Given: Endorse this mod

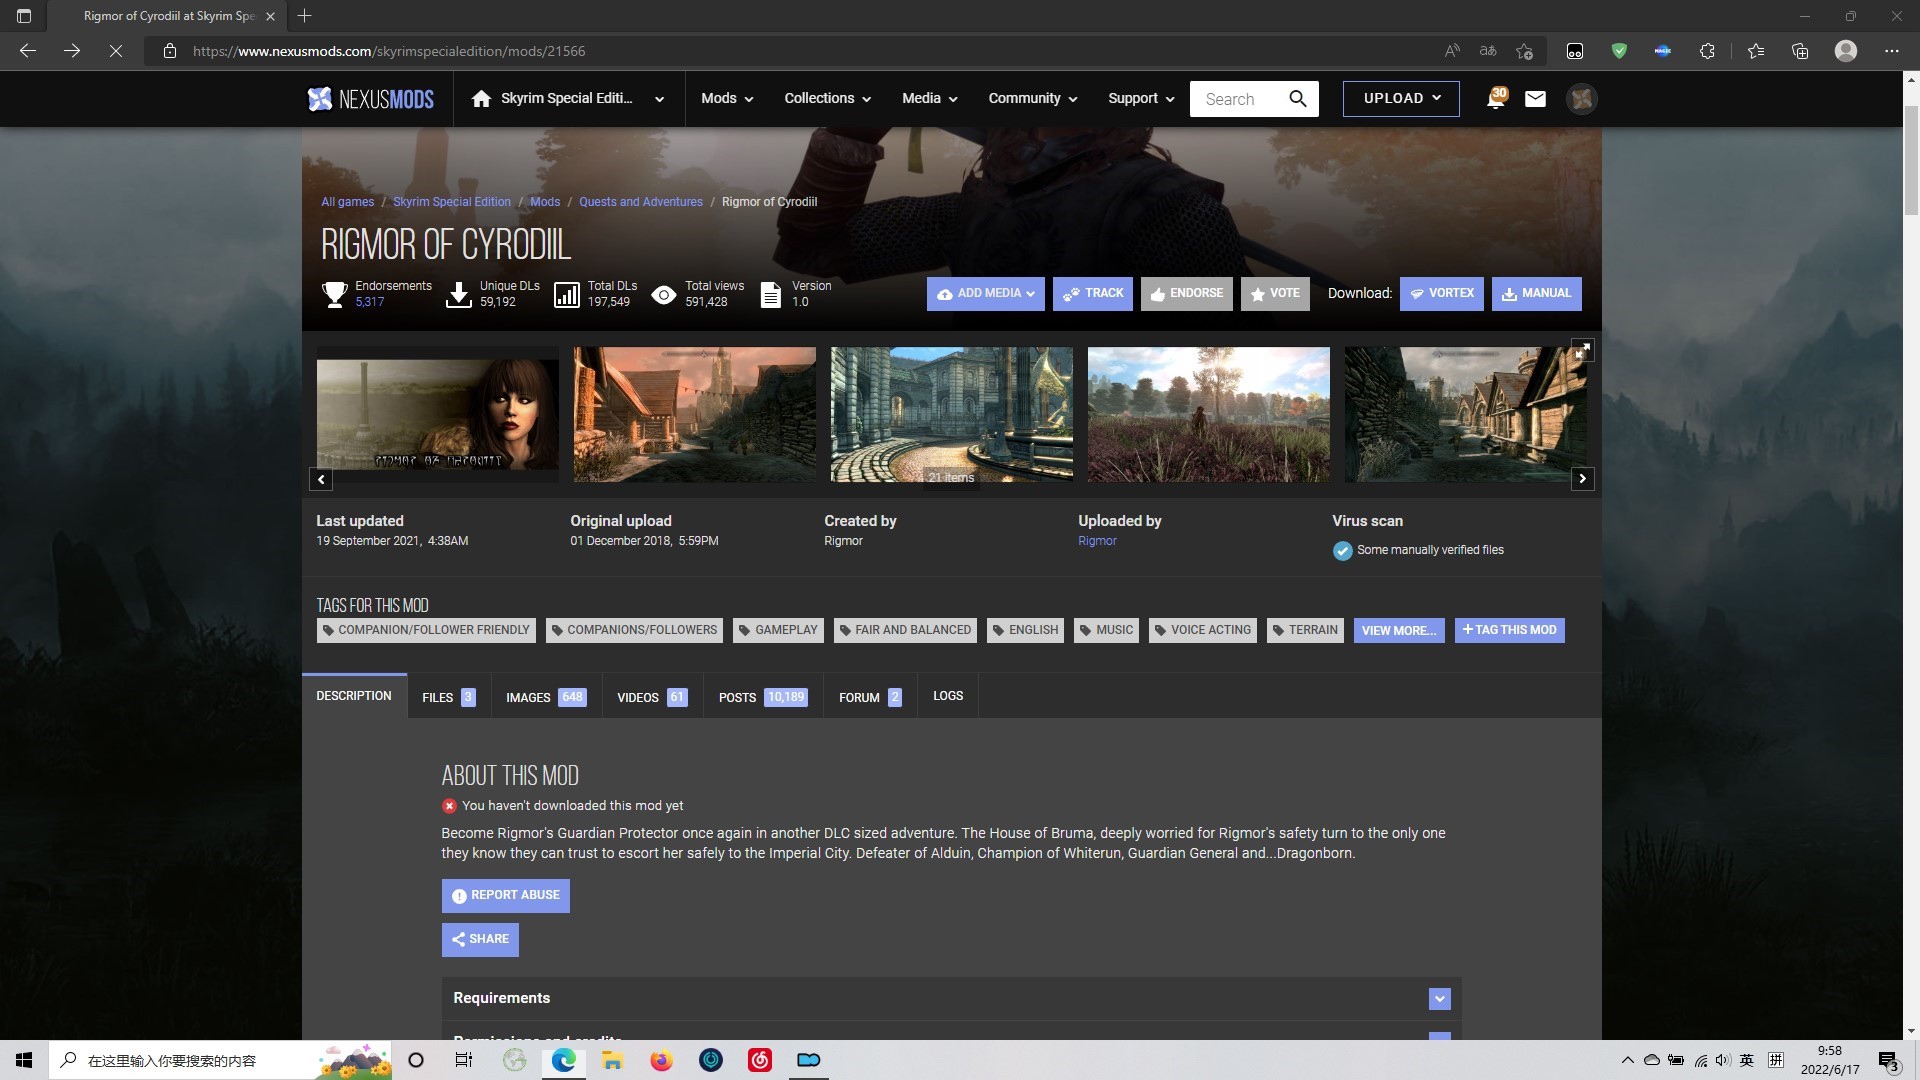Looking at the screenshot, I should 1186,294.
